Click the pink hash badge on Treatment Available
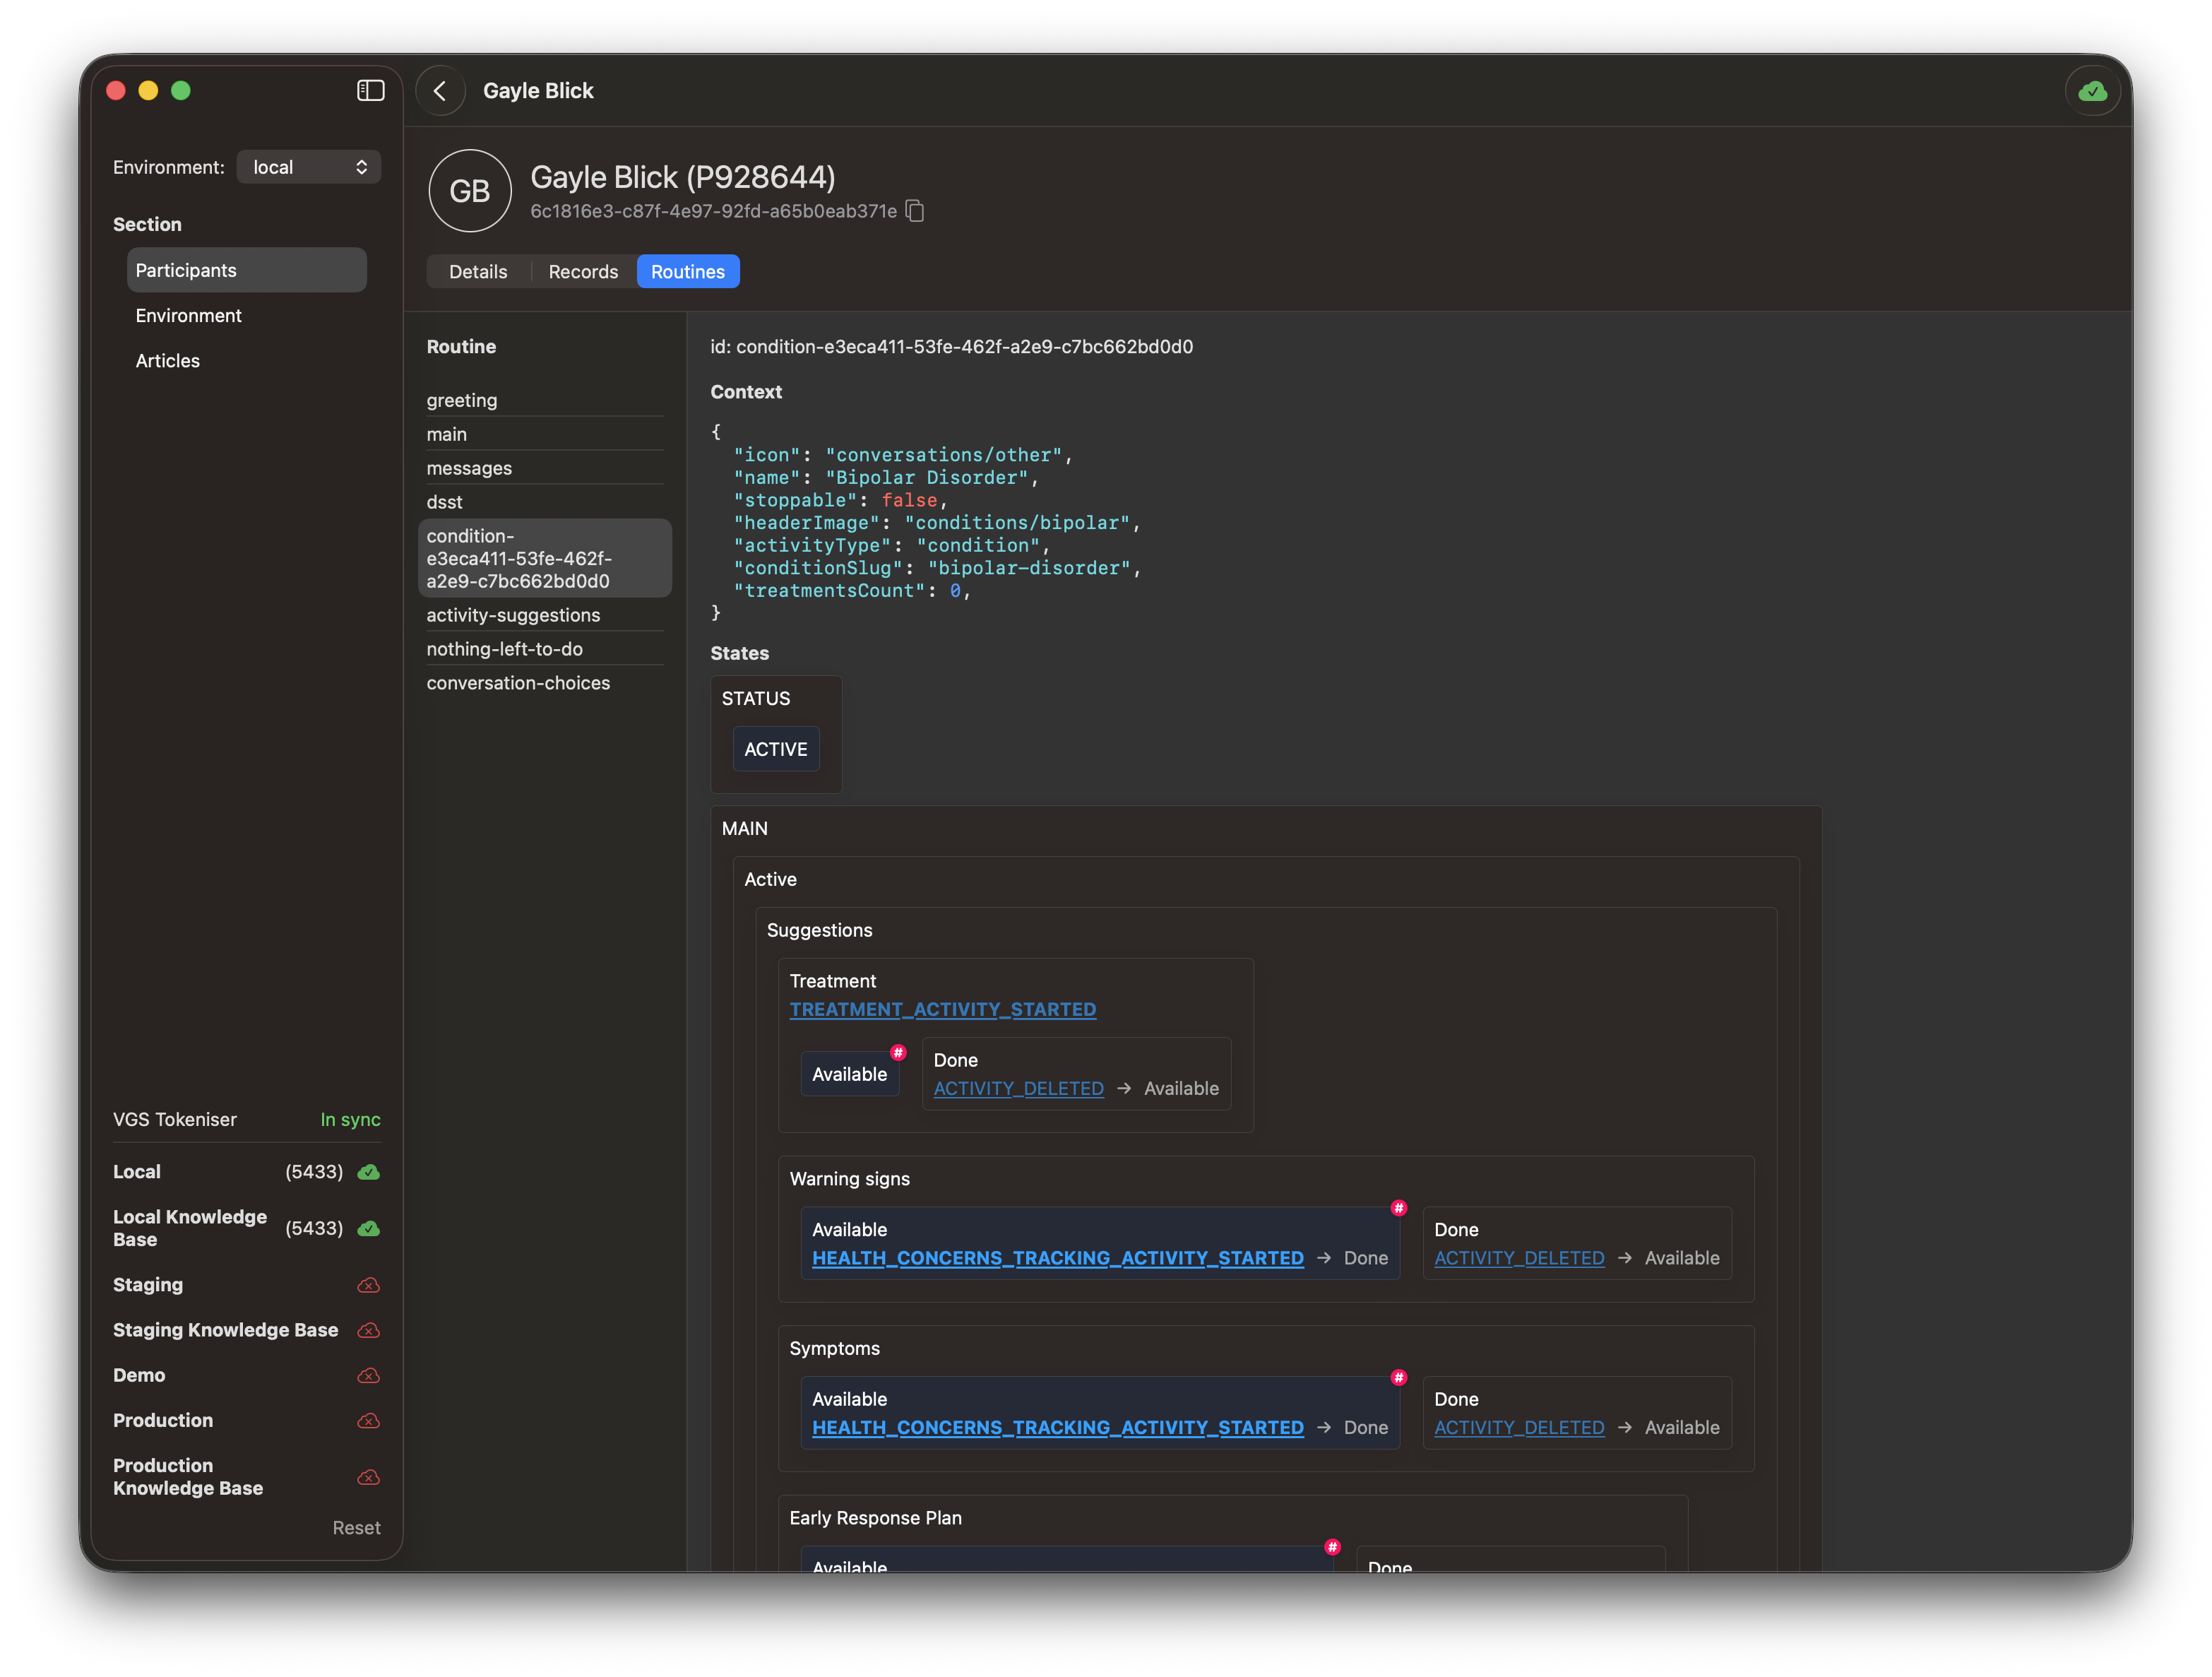Screen dimensions: 2212x1677 point(898,1053)
